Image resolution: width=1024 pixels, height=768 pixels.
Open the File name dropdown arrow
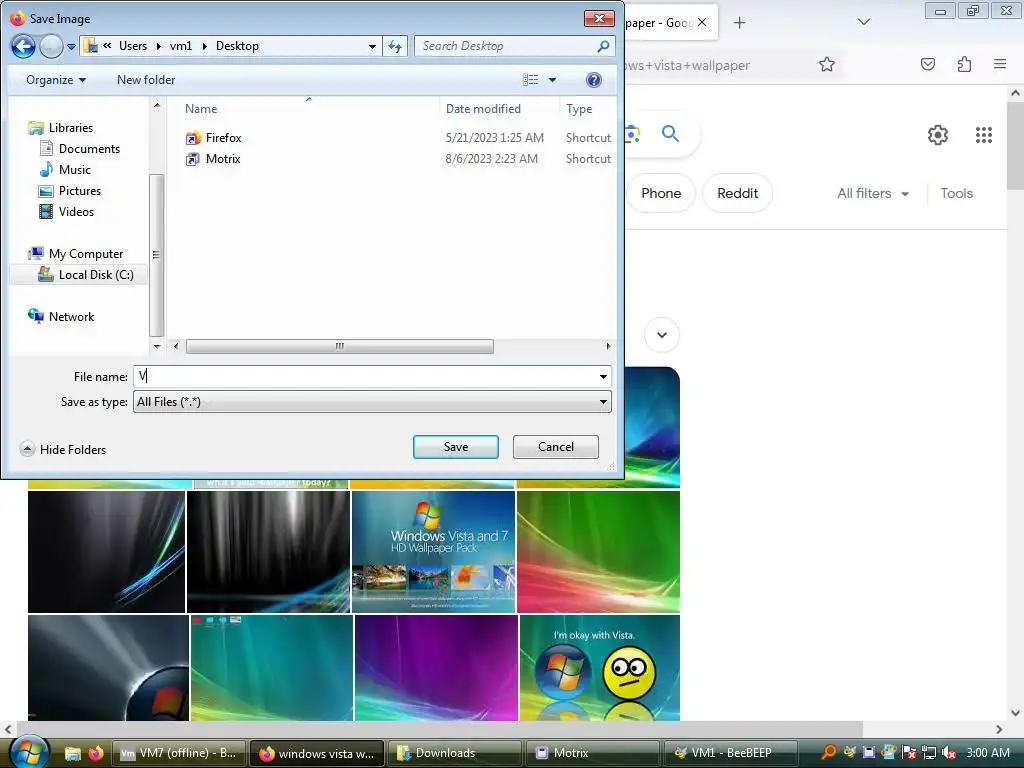pyautogui.click(x=603, y=376)
